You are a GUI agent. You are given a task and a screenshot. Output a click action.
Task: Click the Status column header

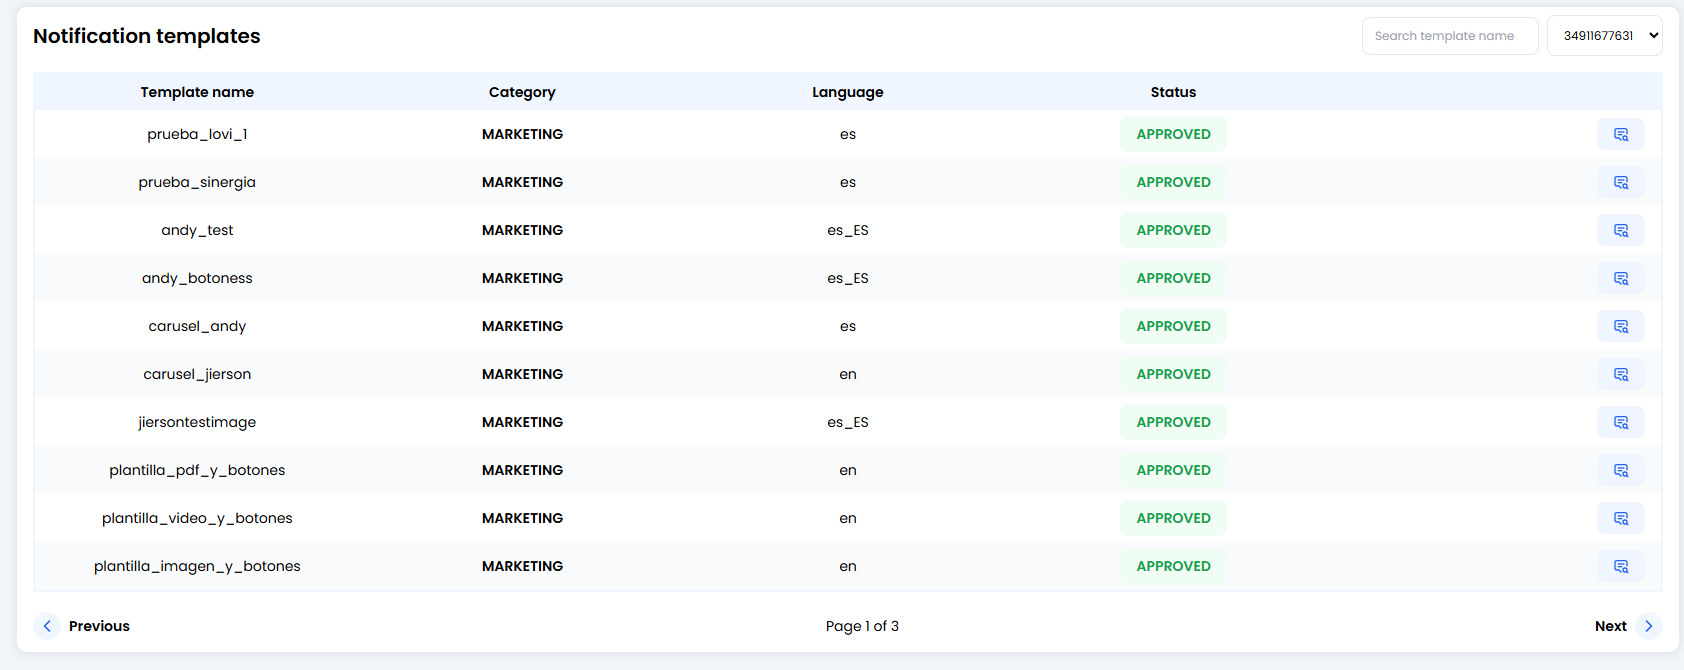pos(1173,92)
